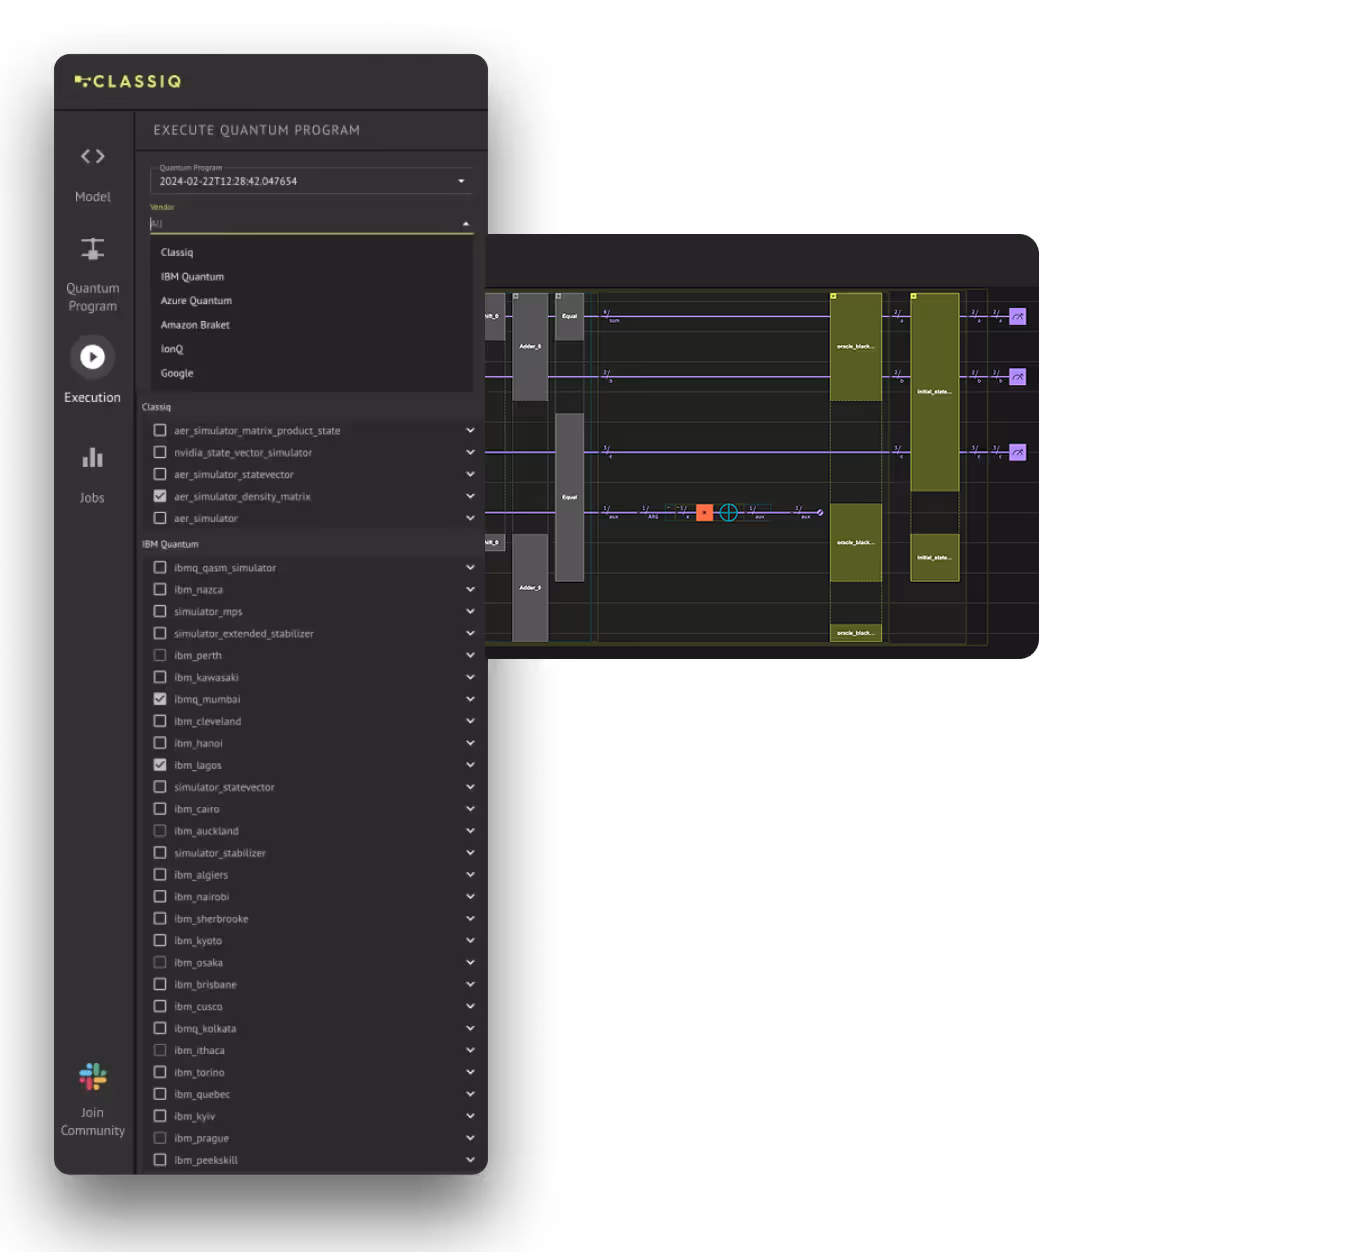
Task: Expand ibm_hanoi details chevron
Action: [470, 743]
